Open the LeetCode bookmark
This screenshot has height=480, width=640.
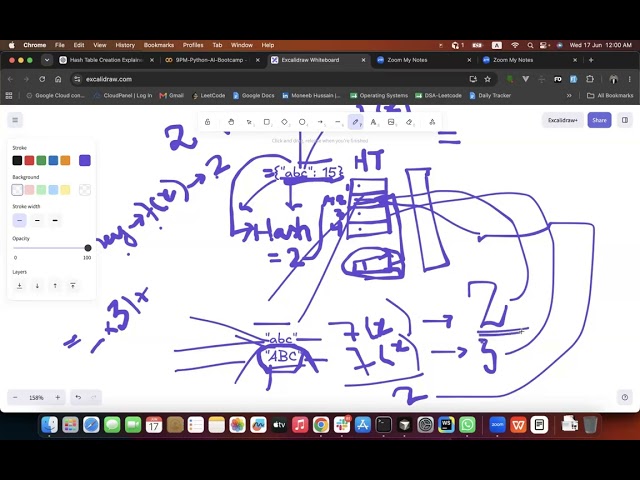pyautogui.click(x=209, y=96)
